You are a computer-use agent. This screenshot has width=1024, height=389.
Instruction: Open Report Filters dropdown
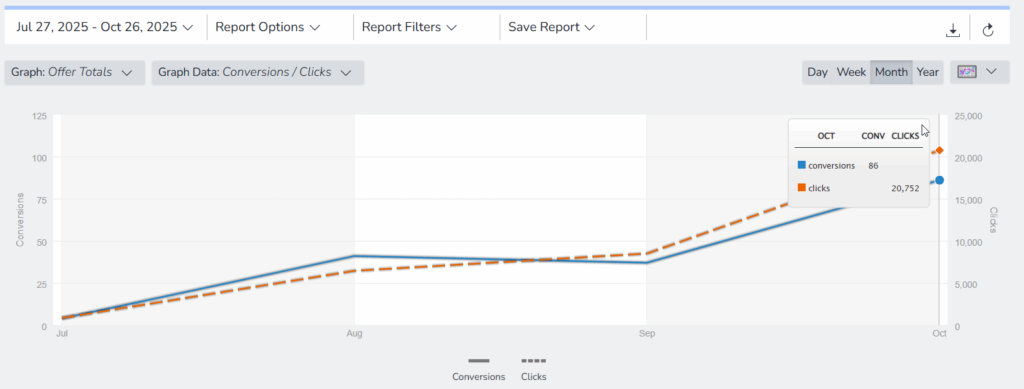[x=409, y=27]
